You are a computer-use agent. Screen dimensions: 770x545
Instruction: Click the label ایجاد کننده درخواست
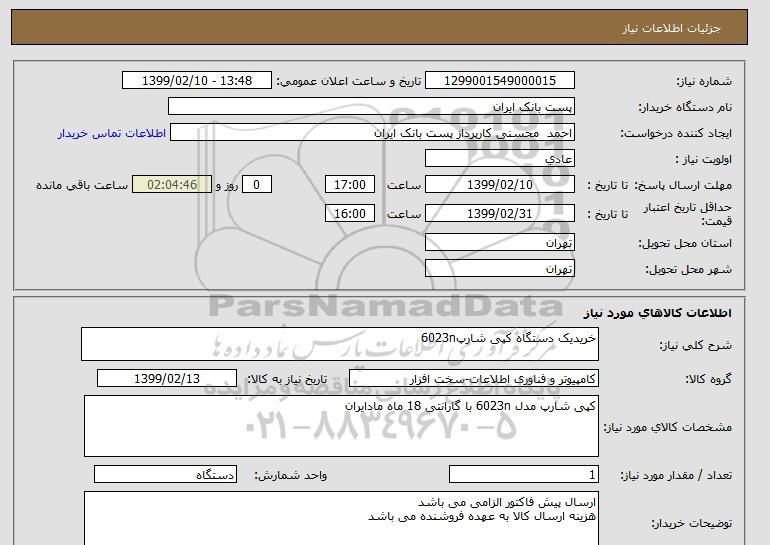pyautogui.click(x=676, y=133)
